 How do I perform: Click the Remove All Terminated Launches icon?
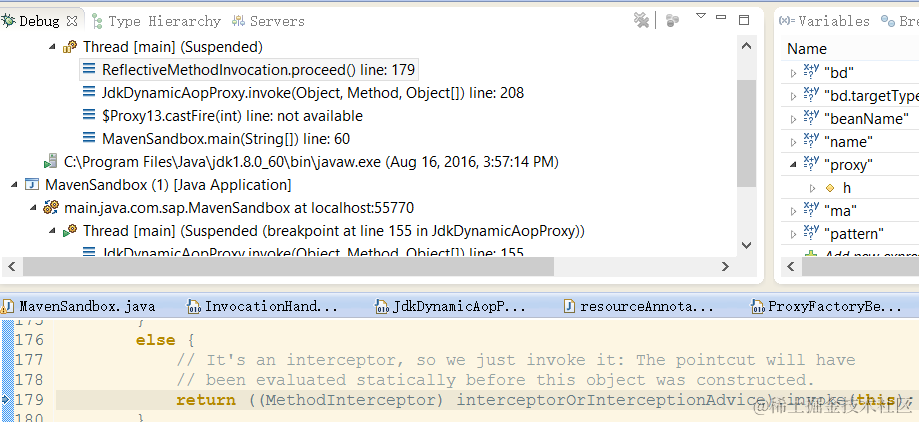(641, 21)
